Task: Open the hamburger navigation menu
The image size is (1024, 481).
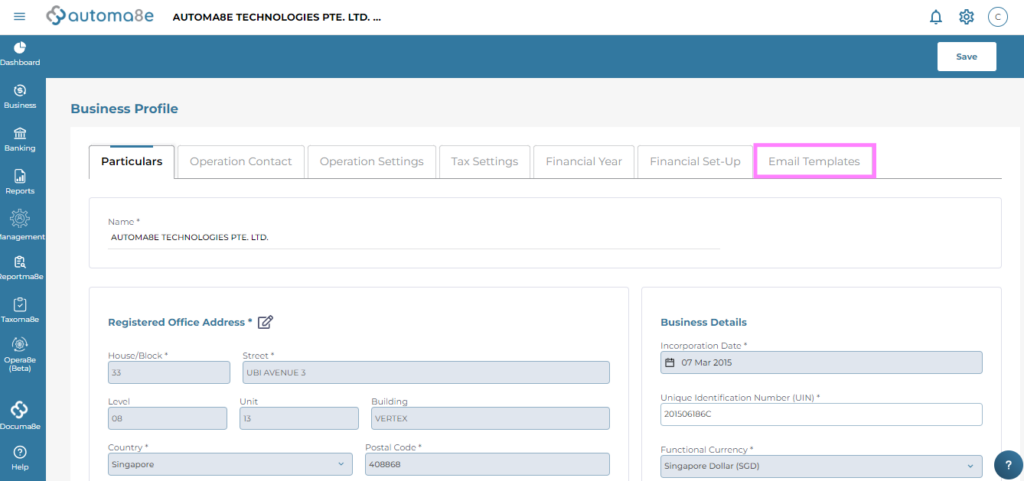Action: 20,16
